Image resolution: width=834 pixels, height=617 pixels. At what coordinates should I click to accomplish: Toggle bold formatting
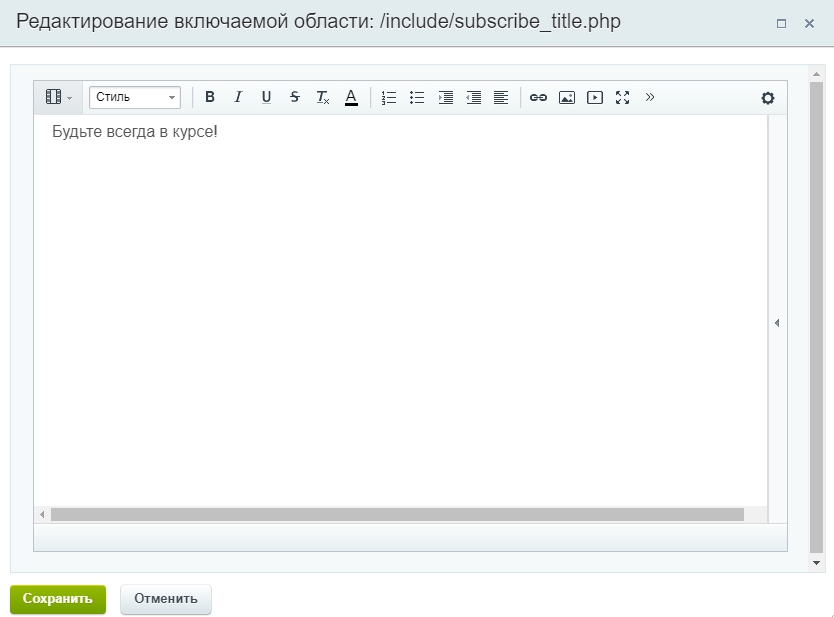coord(210,97)
